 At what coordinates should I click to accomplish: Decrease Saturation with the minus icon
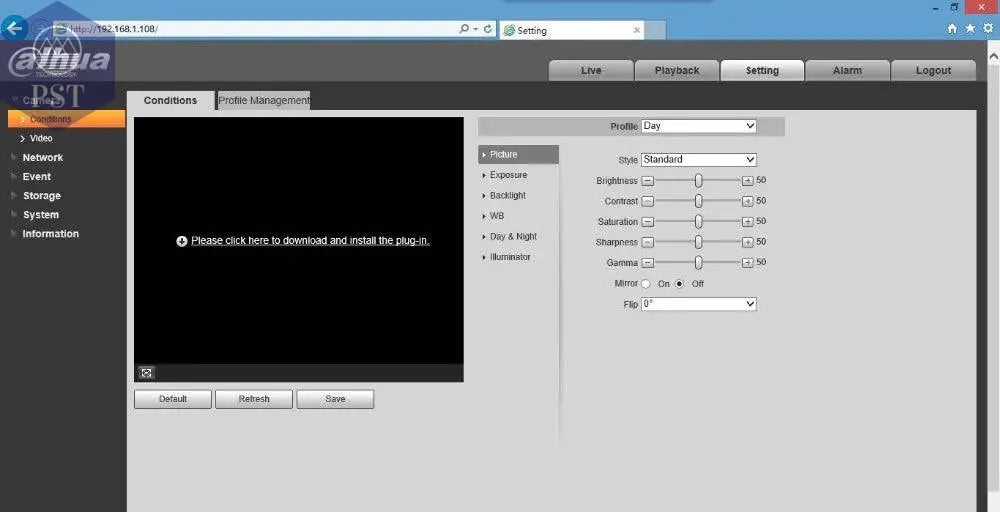[647, 222]
